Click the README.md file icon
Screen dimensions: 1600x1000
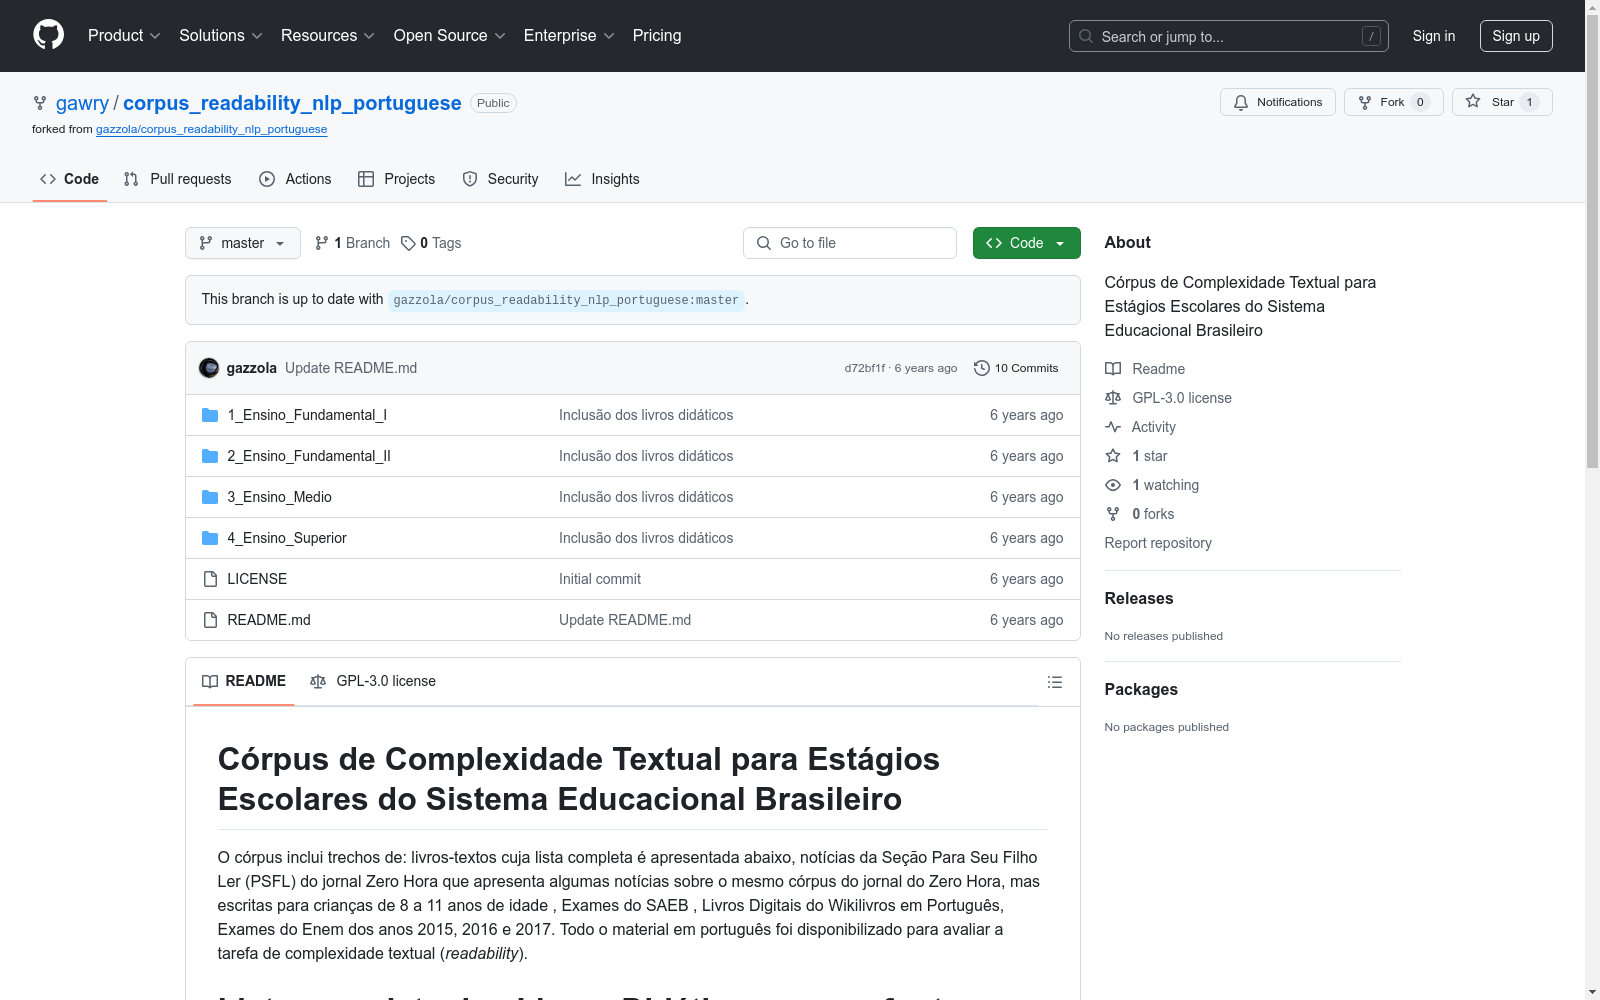210,620
